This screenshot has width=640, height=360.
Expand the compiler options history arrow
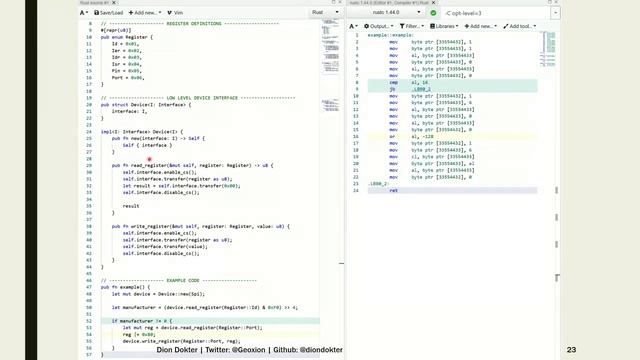coord(555,13)
